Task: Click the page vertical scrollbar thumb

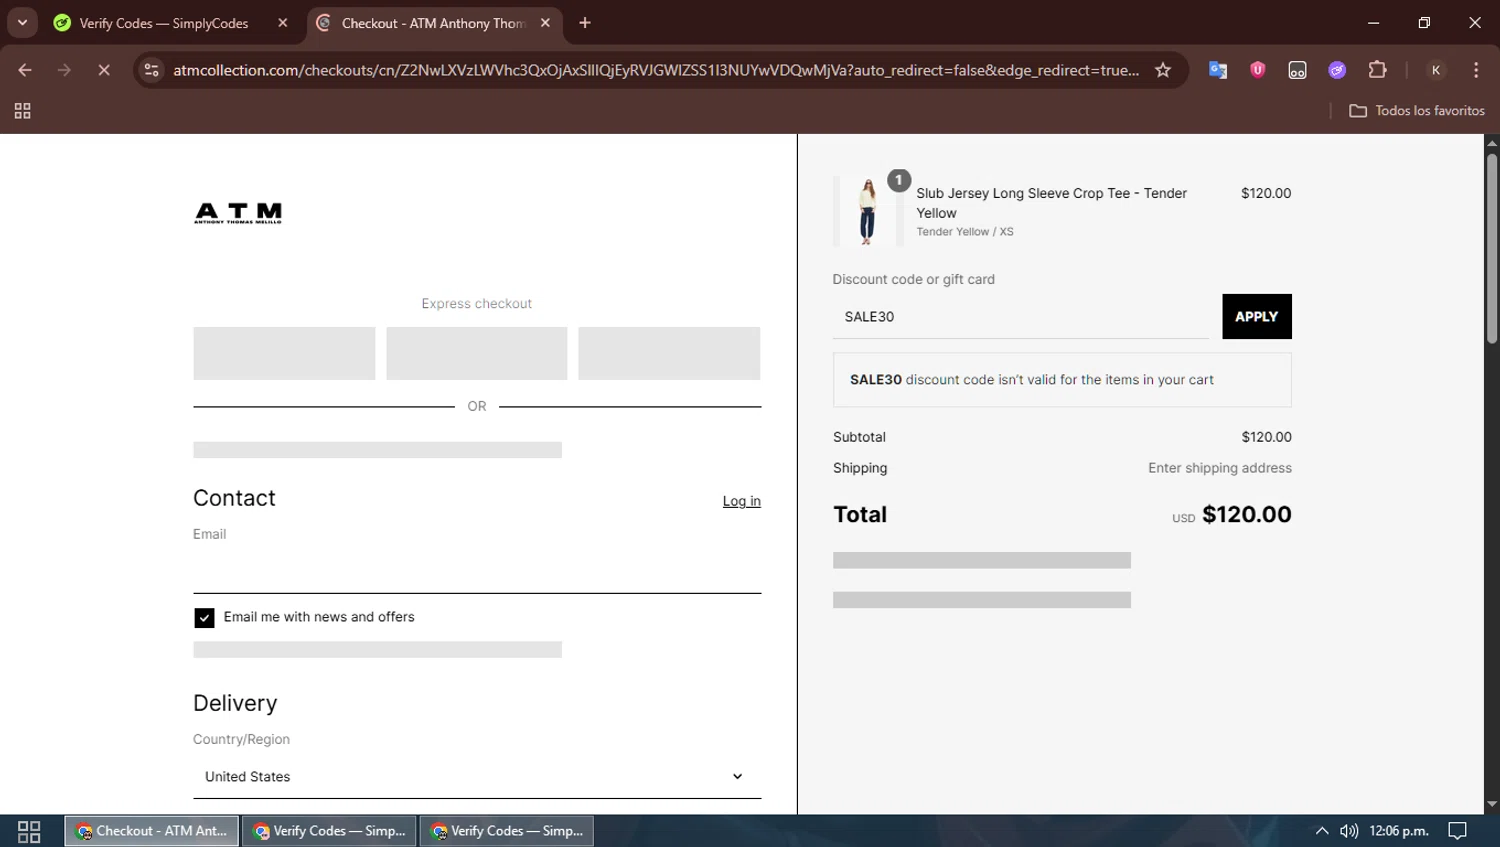Action: 1492,248
